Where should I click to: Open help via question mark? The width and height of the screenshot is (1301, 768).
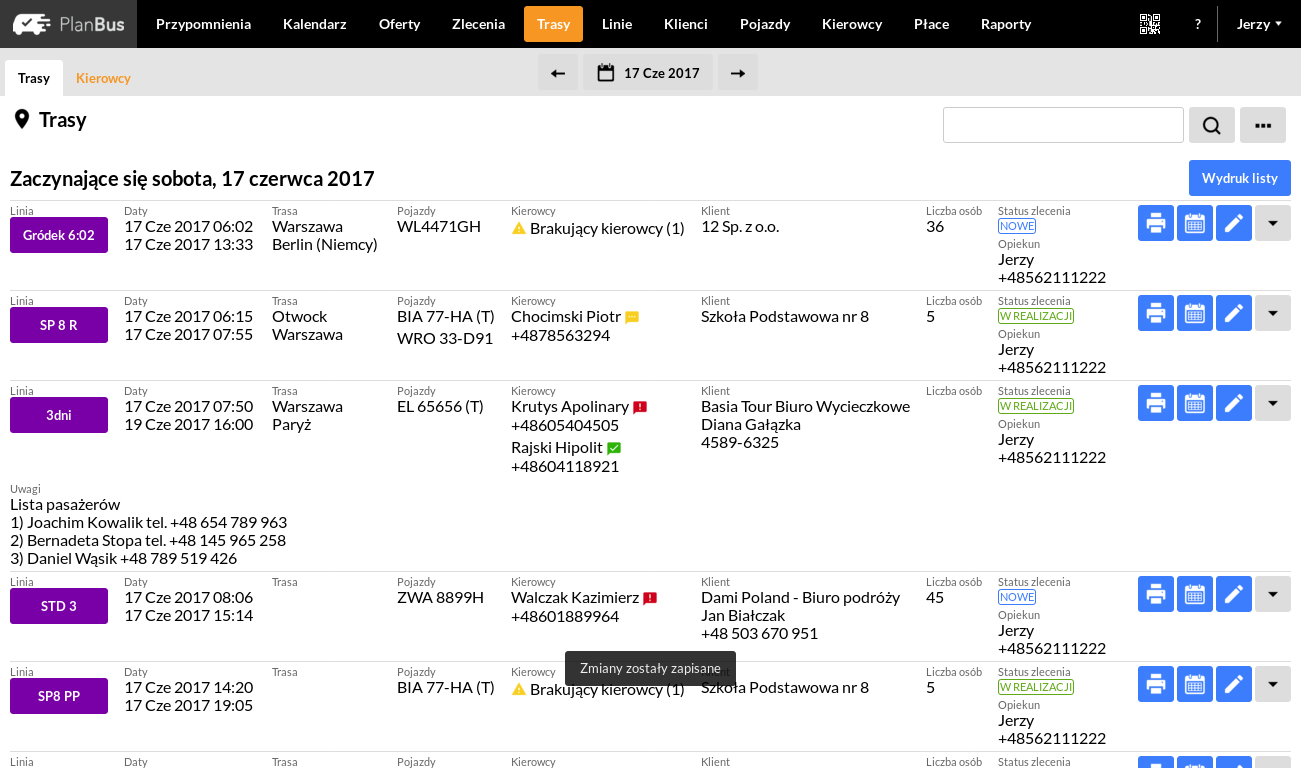[1198, 24]
